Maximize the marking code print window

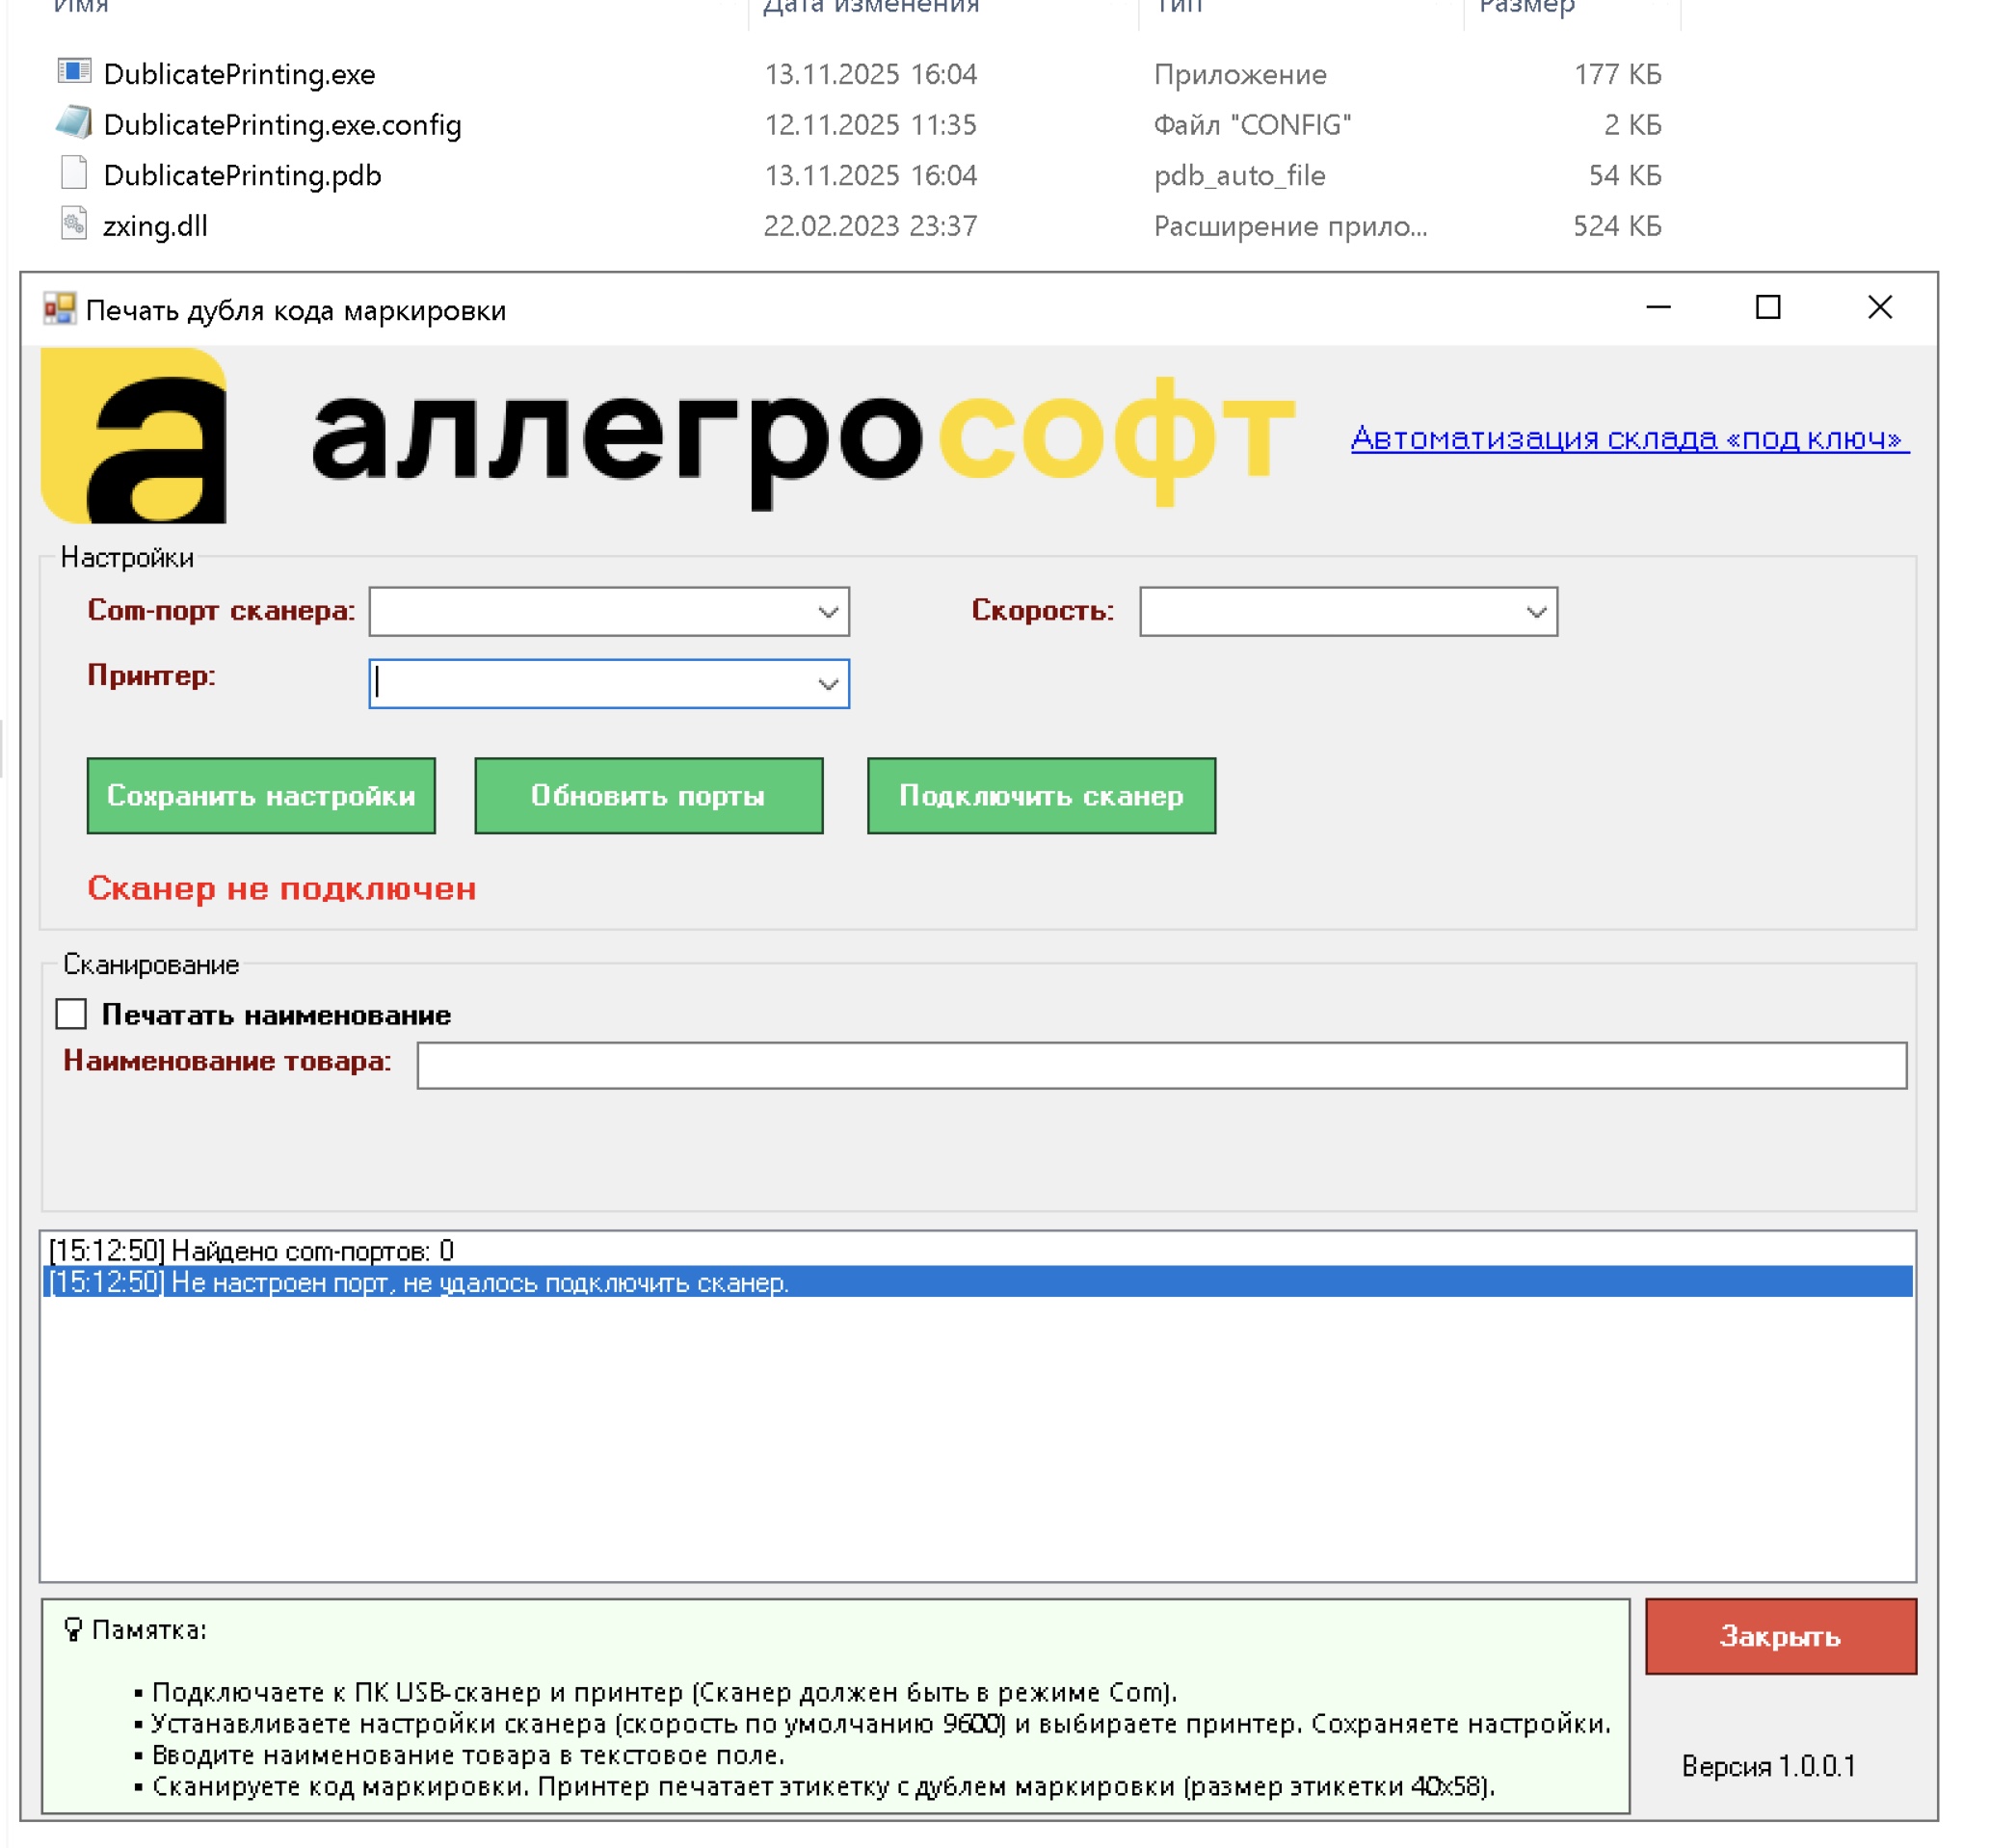pos(1768,308)
